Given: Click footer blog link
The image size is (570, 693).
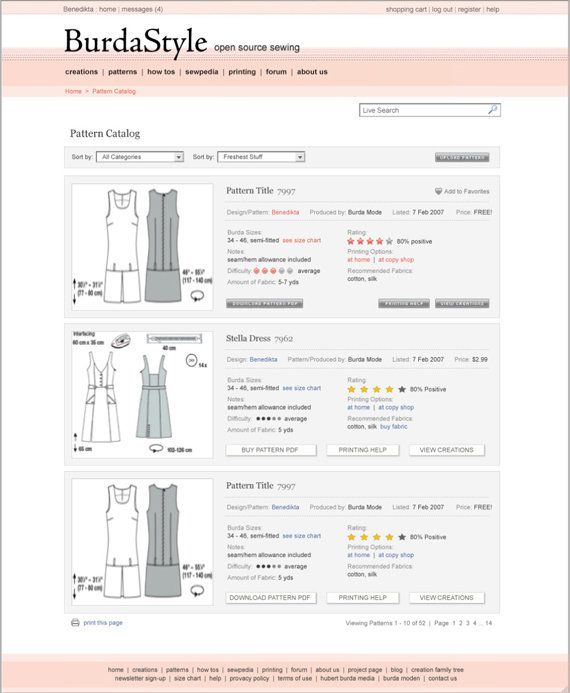Looking at the screenshot, I should click(397, 670).
